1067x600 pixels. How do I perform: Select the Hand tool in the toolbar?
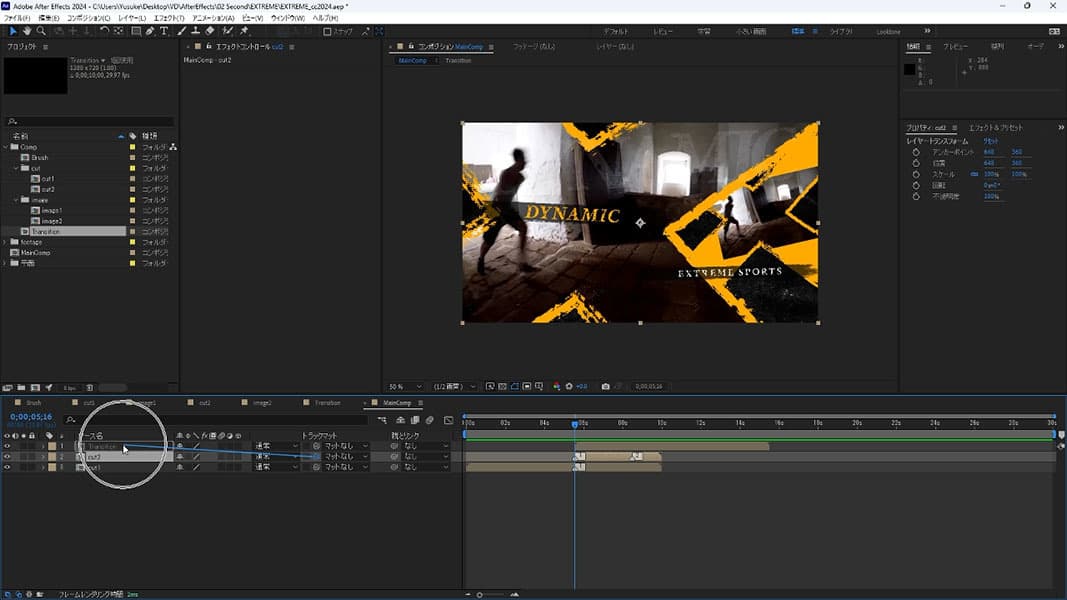point(27,31)
